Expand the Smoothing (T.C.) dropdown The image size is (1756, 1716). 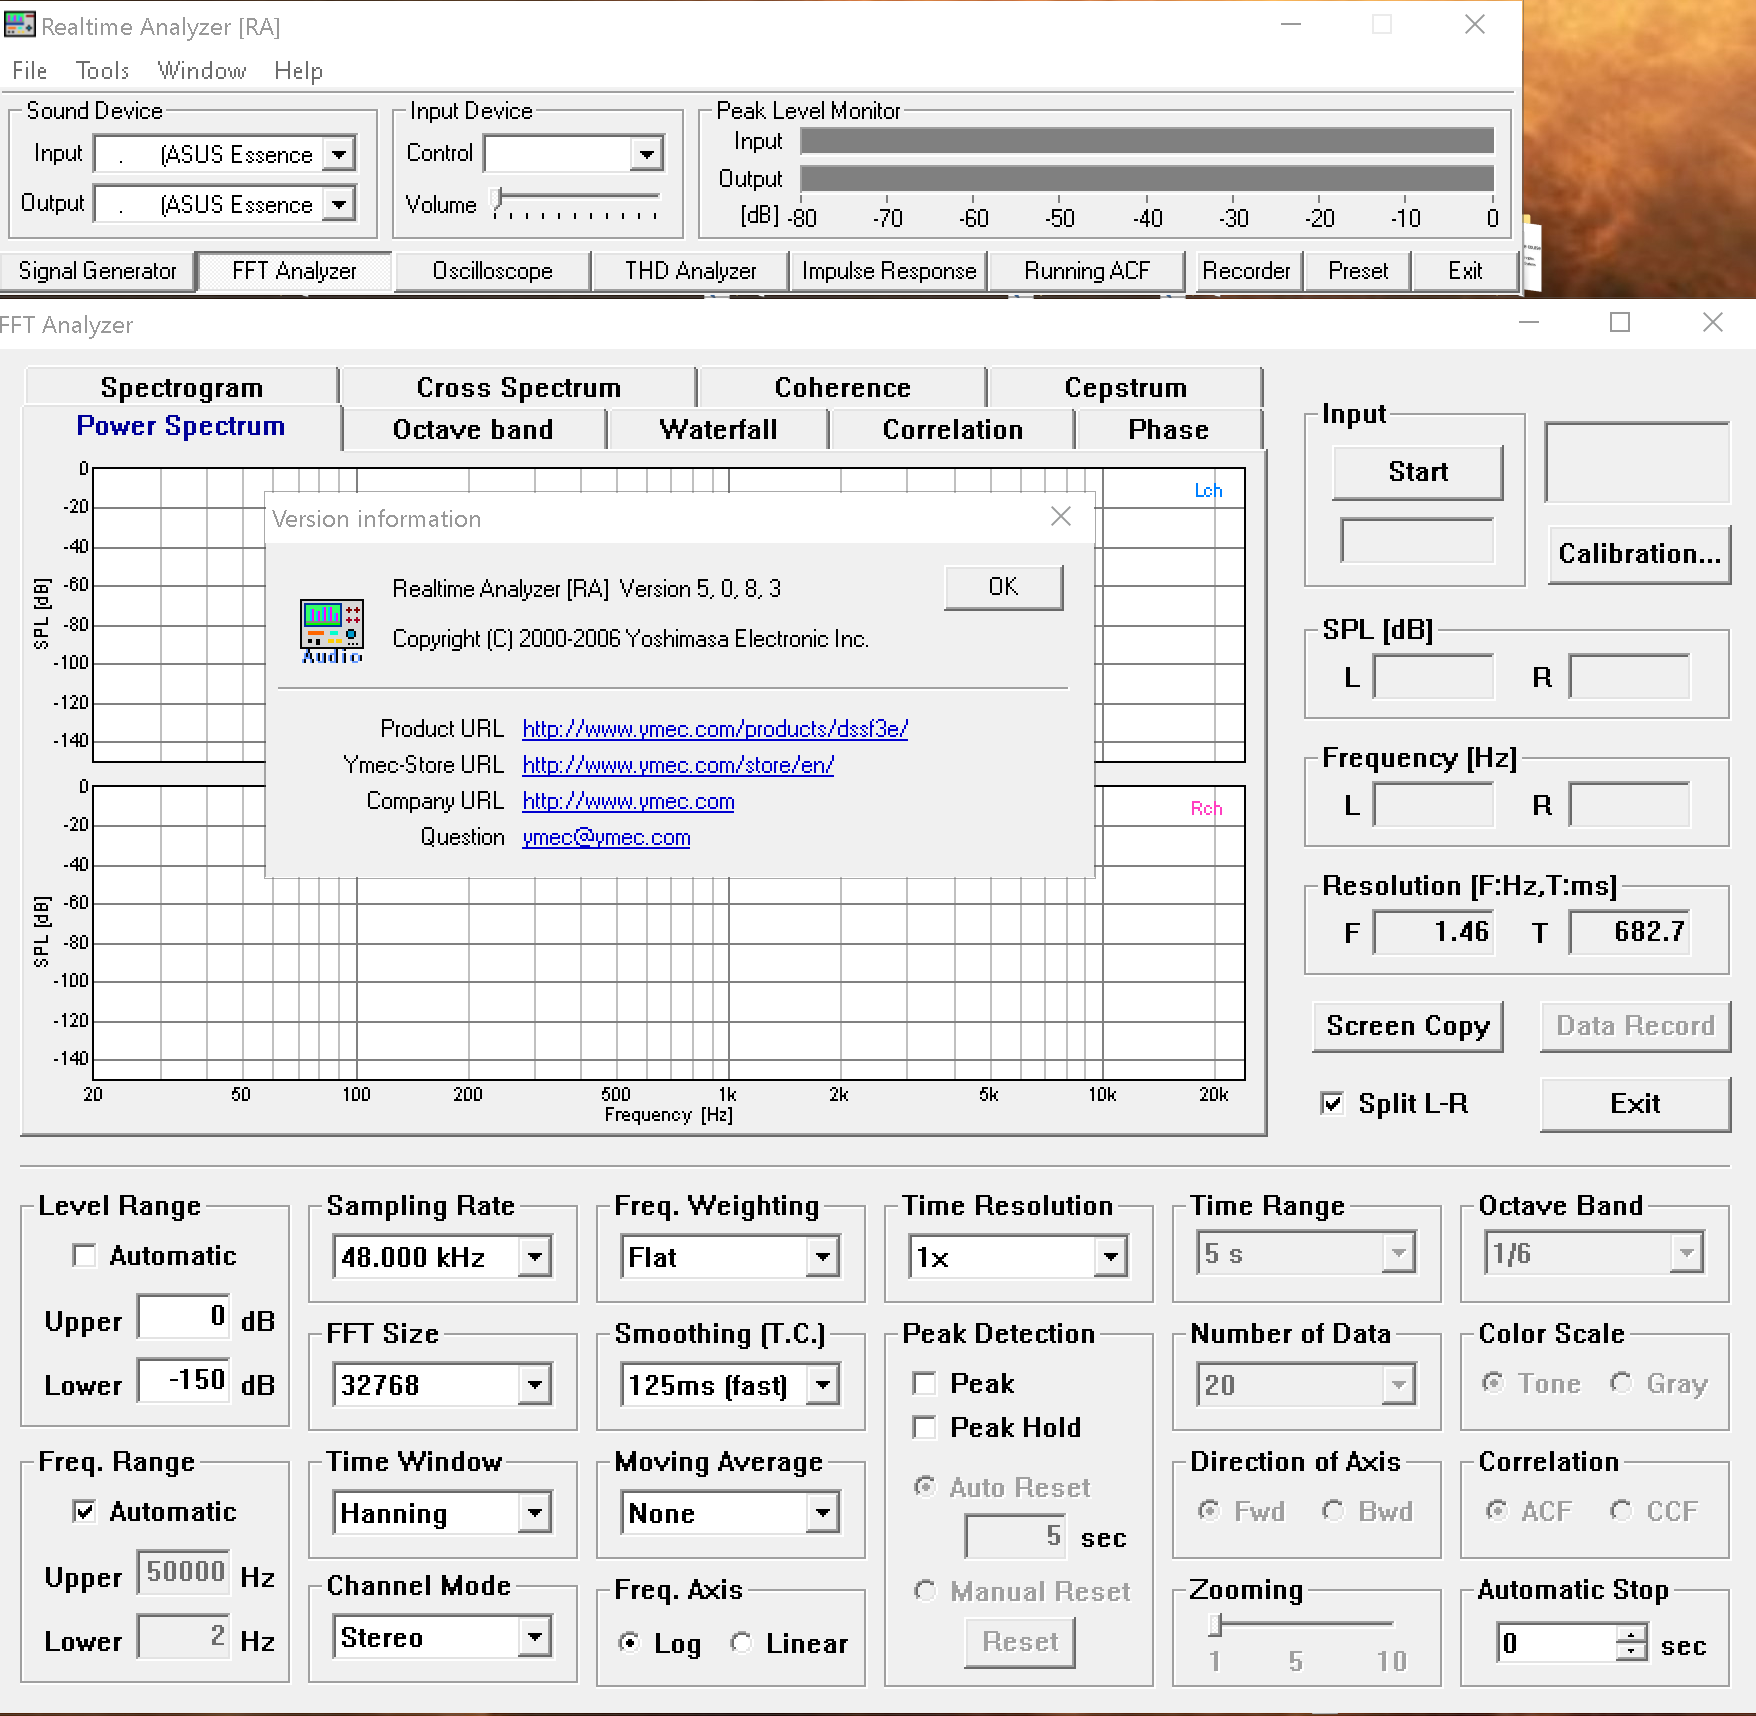[823, 1385]
